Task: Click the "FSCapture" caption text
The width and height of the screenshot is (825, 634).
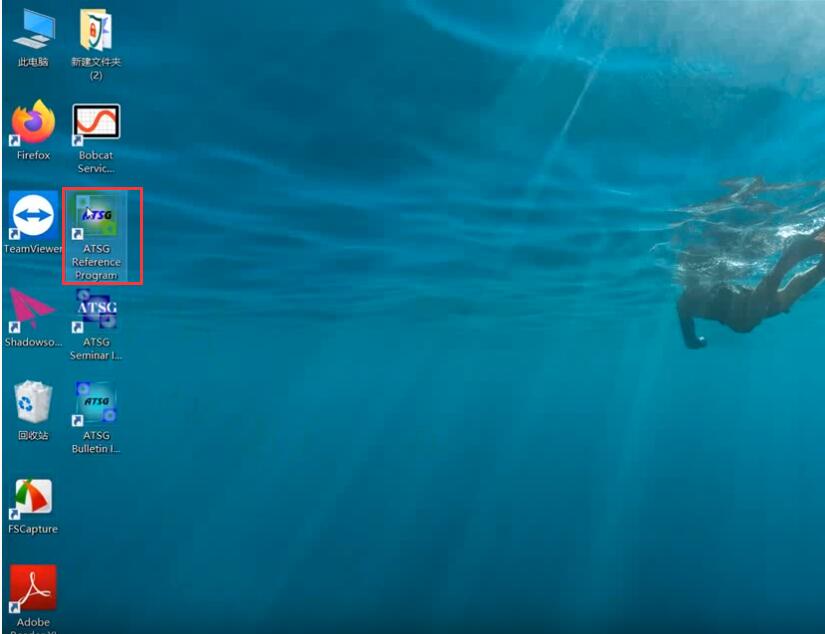Action: (33, 529)
